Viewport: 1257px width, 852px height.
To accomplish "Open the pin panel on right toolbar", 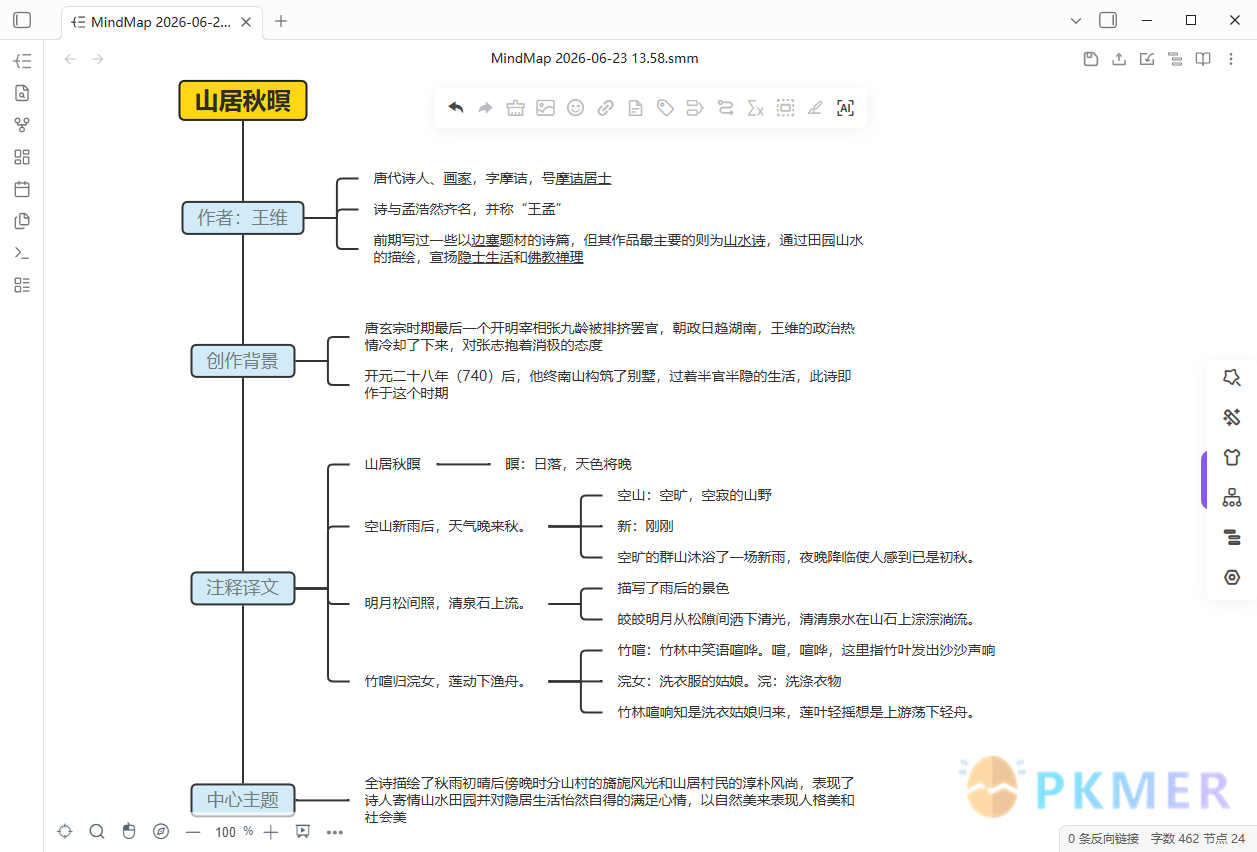I will 1232,377.
